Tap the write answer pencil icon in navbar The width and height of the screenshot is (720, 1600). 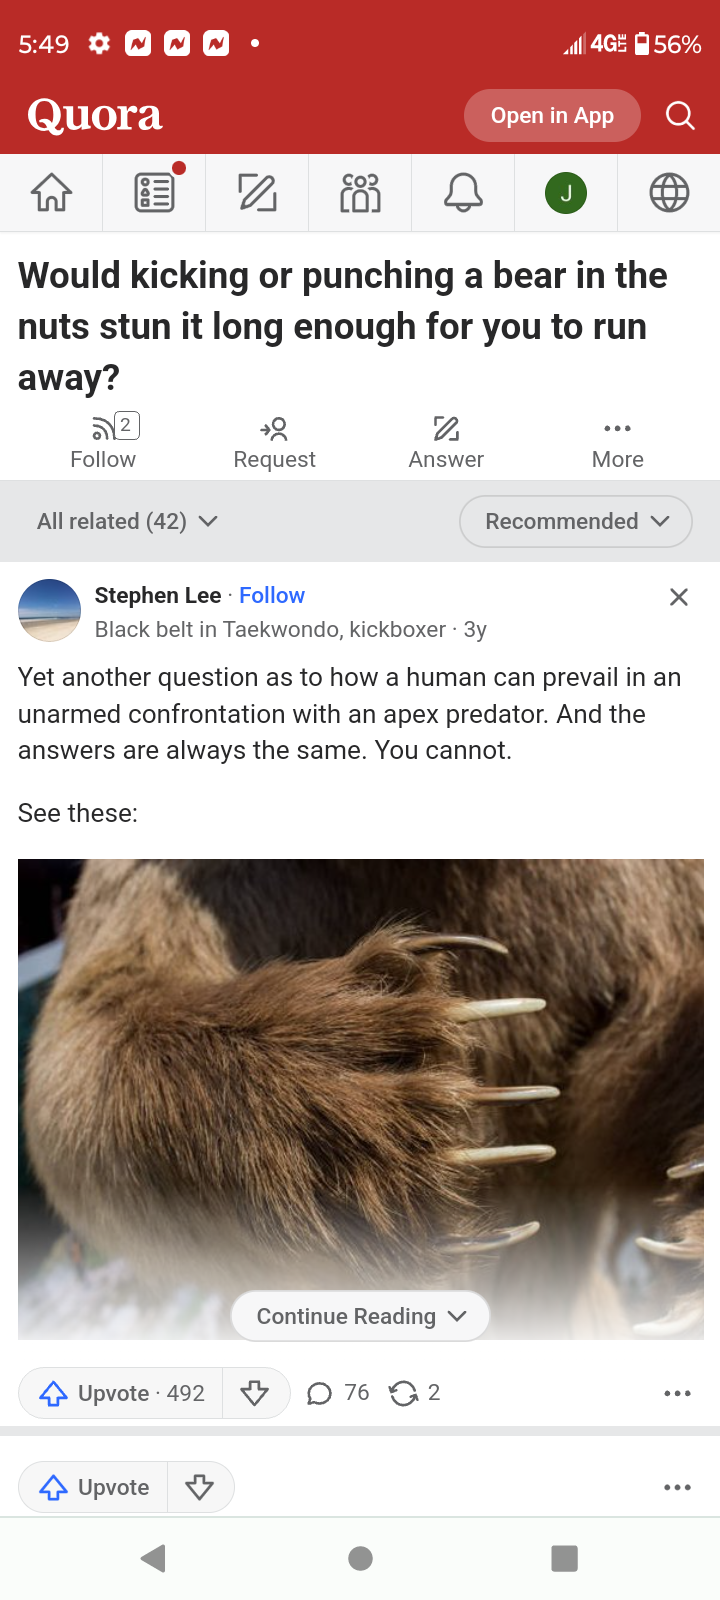[x=257, y=192]
